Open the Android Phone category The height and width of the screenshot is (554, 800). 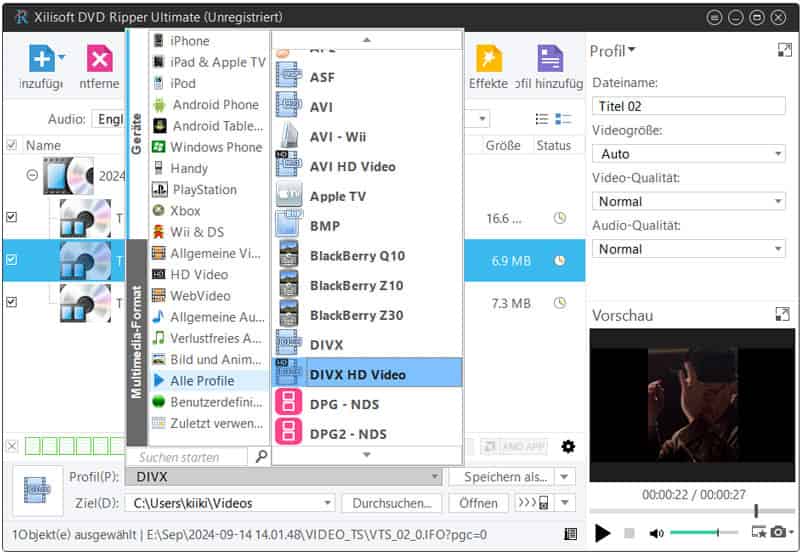(209, 105)
